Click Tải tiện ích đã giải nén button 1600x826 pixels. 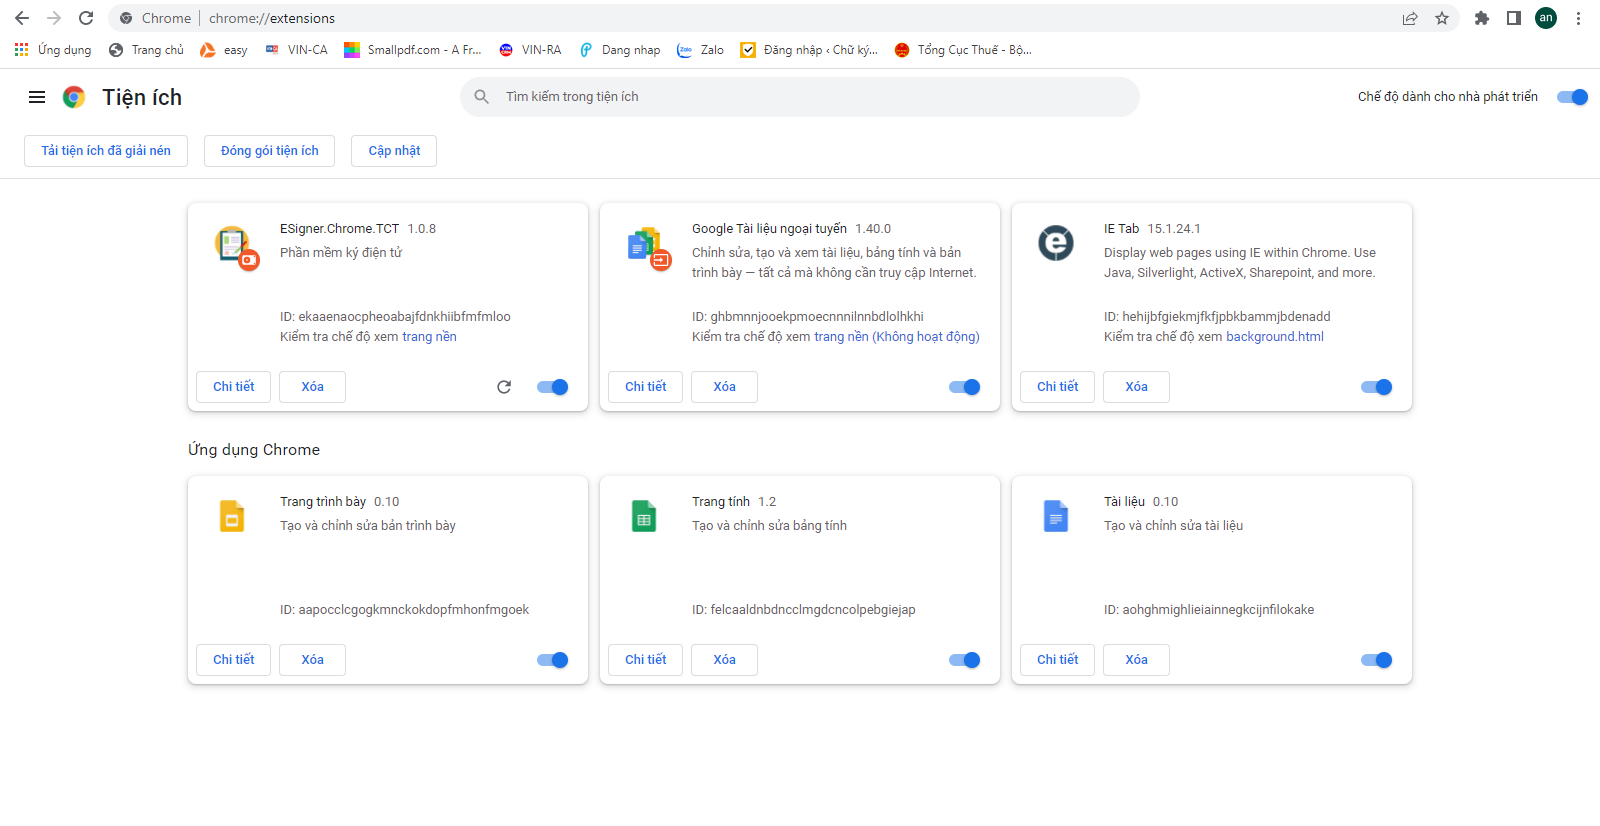(106, 151)
